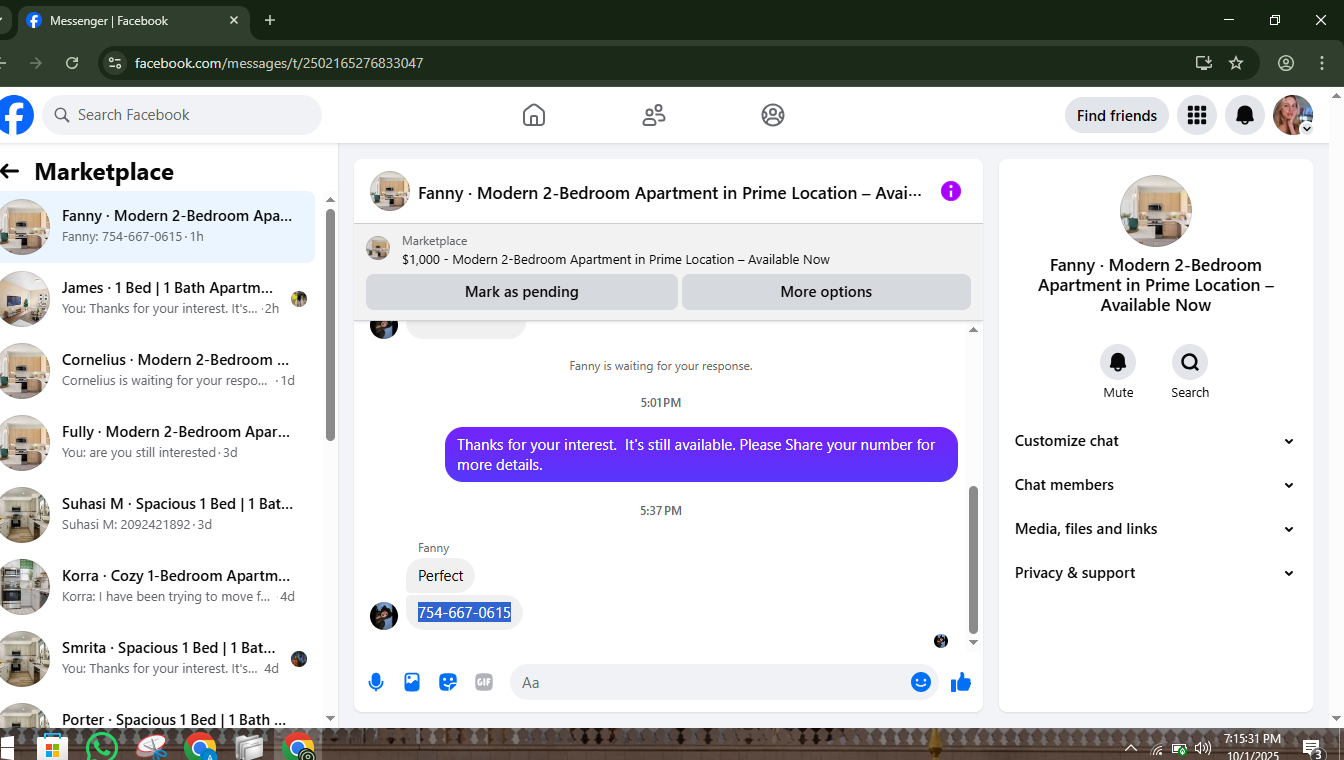Expand the Chat members section
This screenshot has height=760, width=1344.
pyautogui.click(x=1155, y=485)
